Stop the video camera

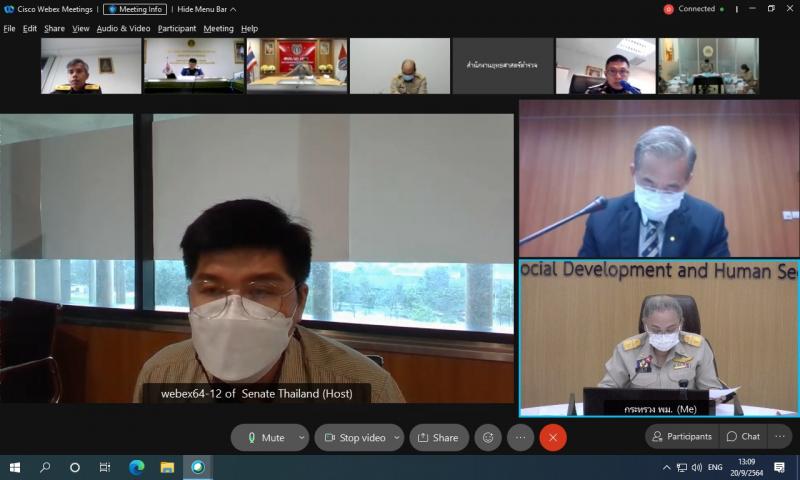(x=355, y=438)
